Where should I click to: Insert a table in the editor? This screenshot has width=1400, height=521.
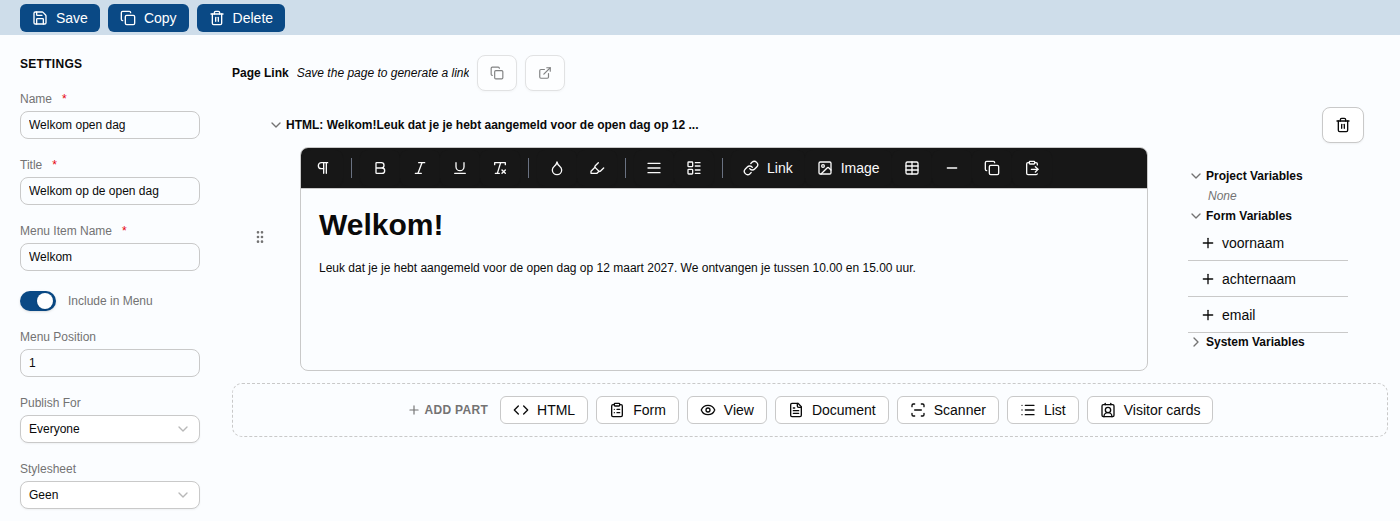pos(912,168)
